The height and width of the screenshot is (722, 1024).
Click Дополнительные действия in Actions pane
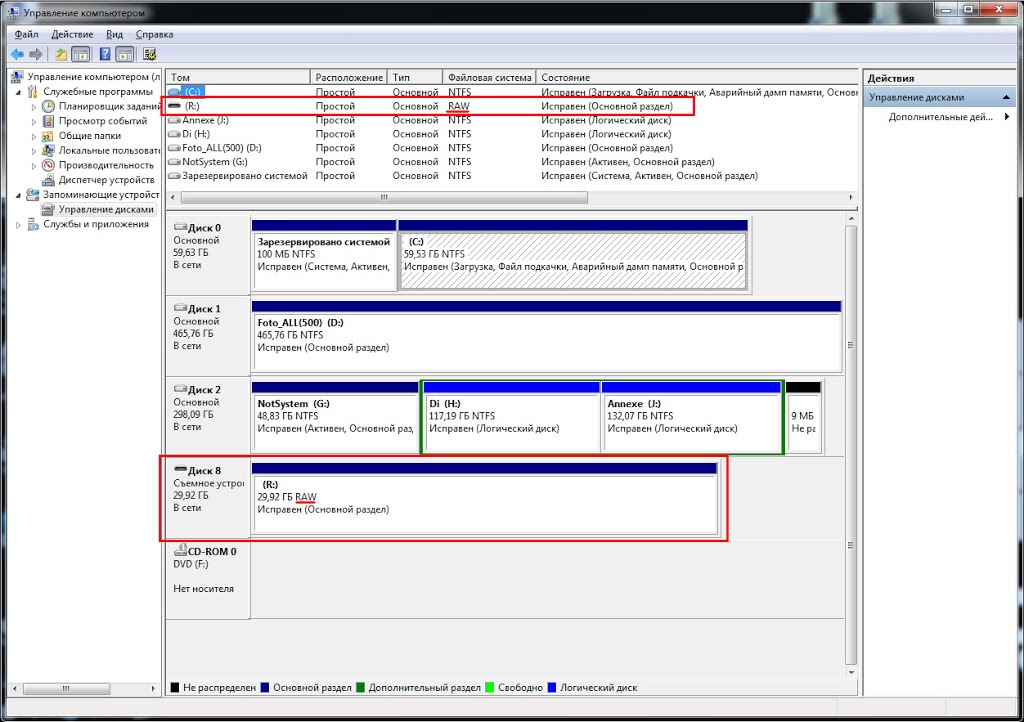[940, 117]
